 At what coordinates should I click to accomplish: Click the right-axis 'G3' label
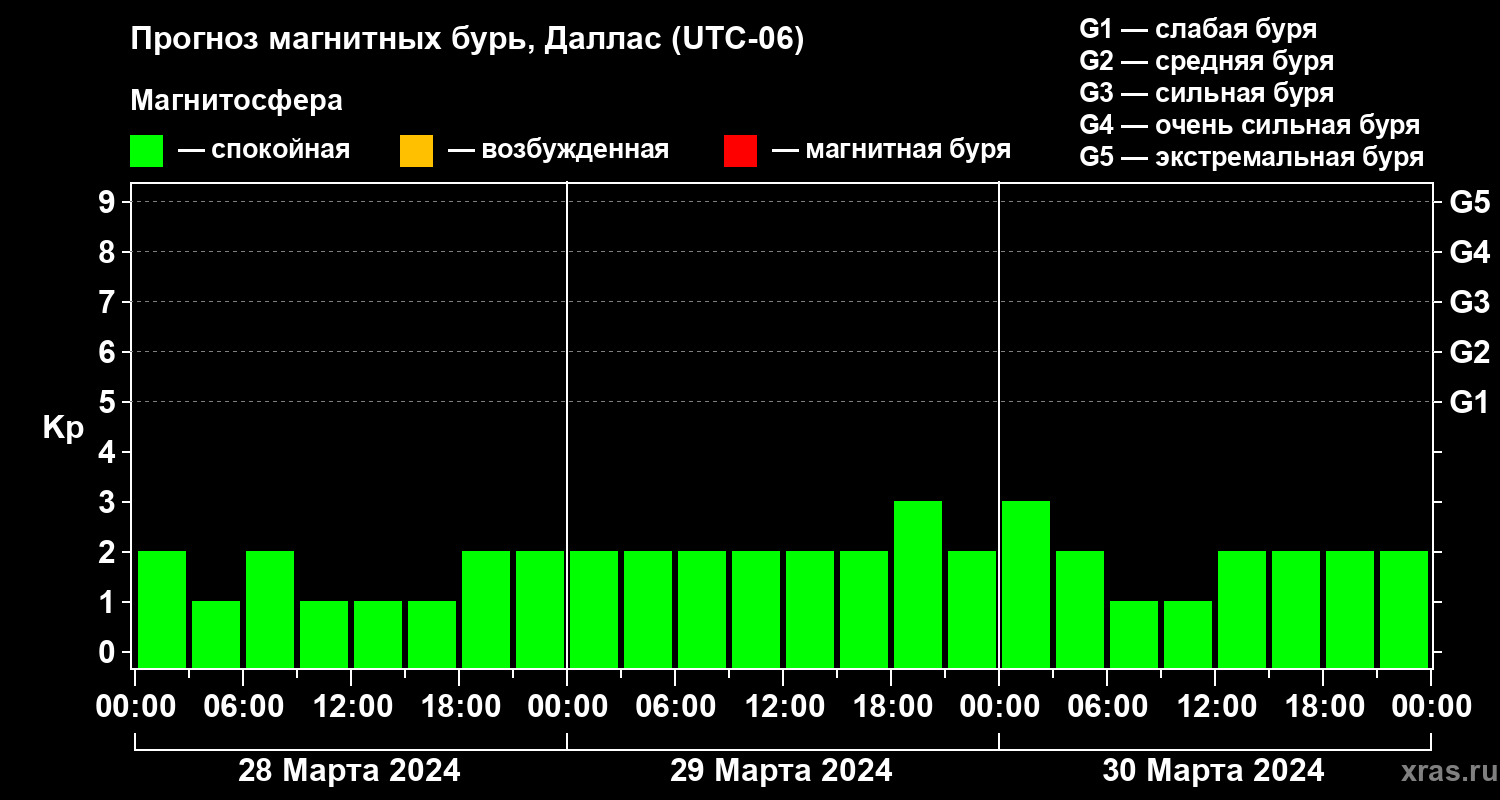tap(1469, 302)
